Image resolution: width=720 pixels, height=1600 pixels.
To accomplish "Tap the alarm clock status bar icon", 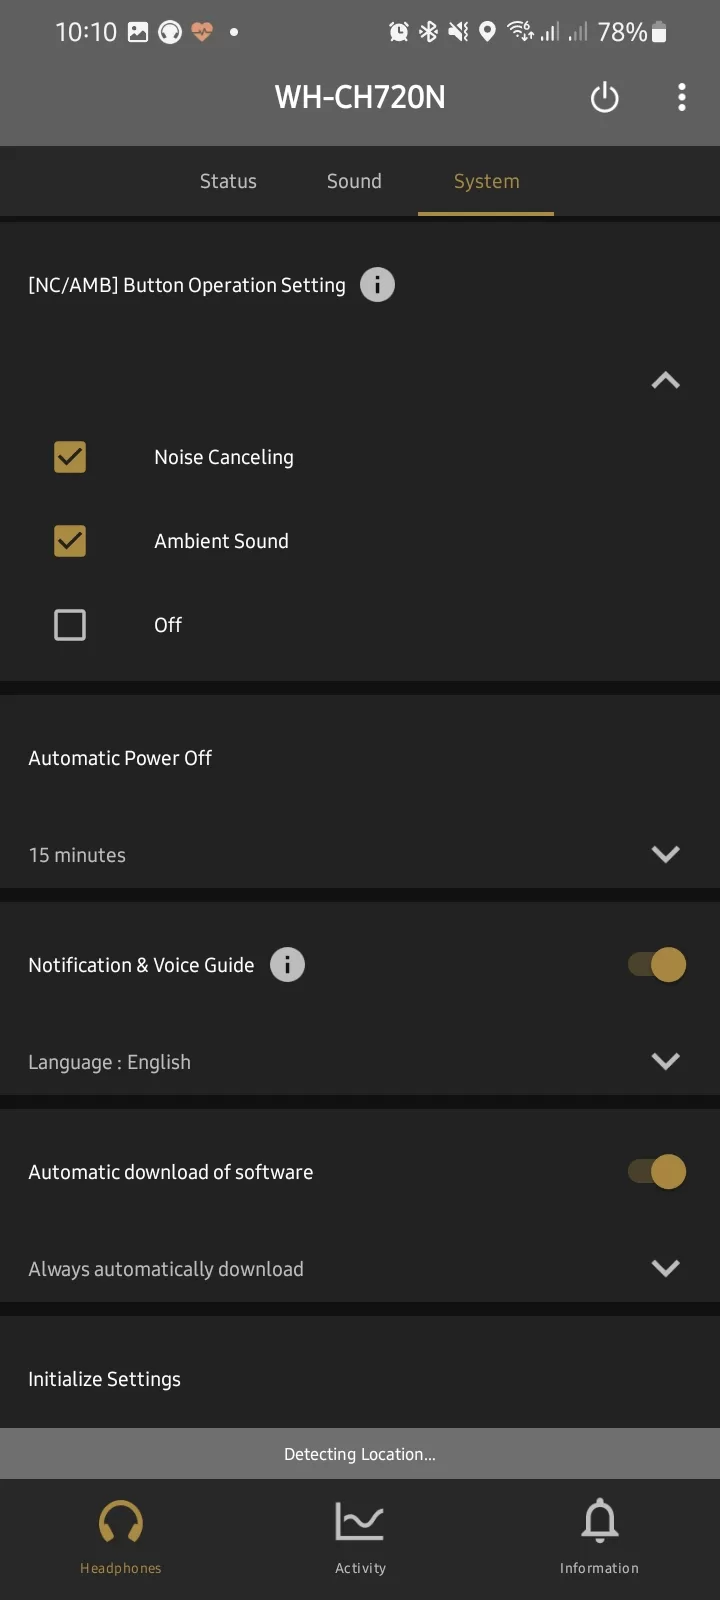I will click(398, 32).
